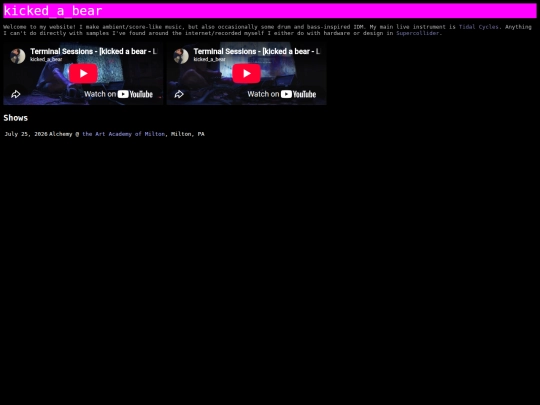This screenshot has width=540, height=405.
Task: Play the first Terminal Sessions video
Action: [x=83, y=73]
